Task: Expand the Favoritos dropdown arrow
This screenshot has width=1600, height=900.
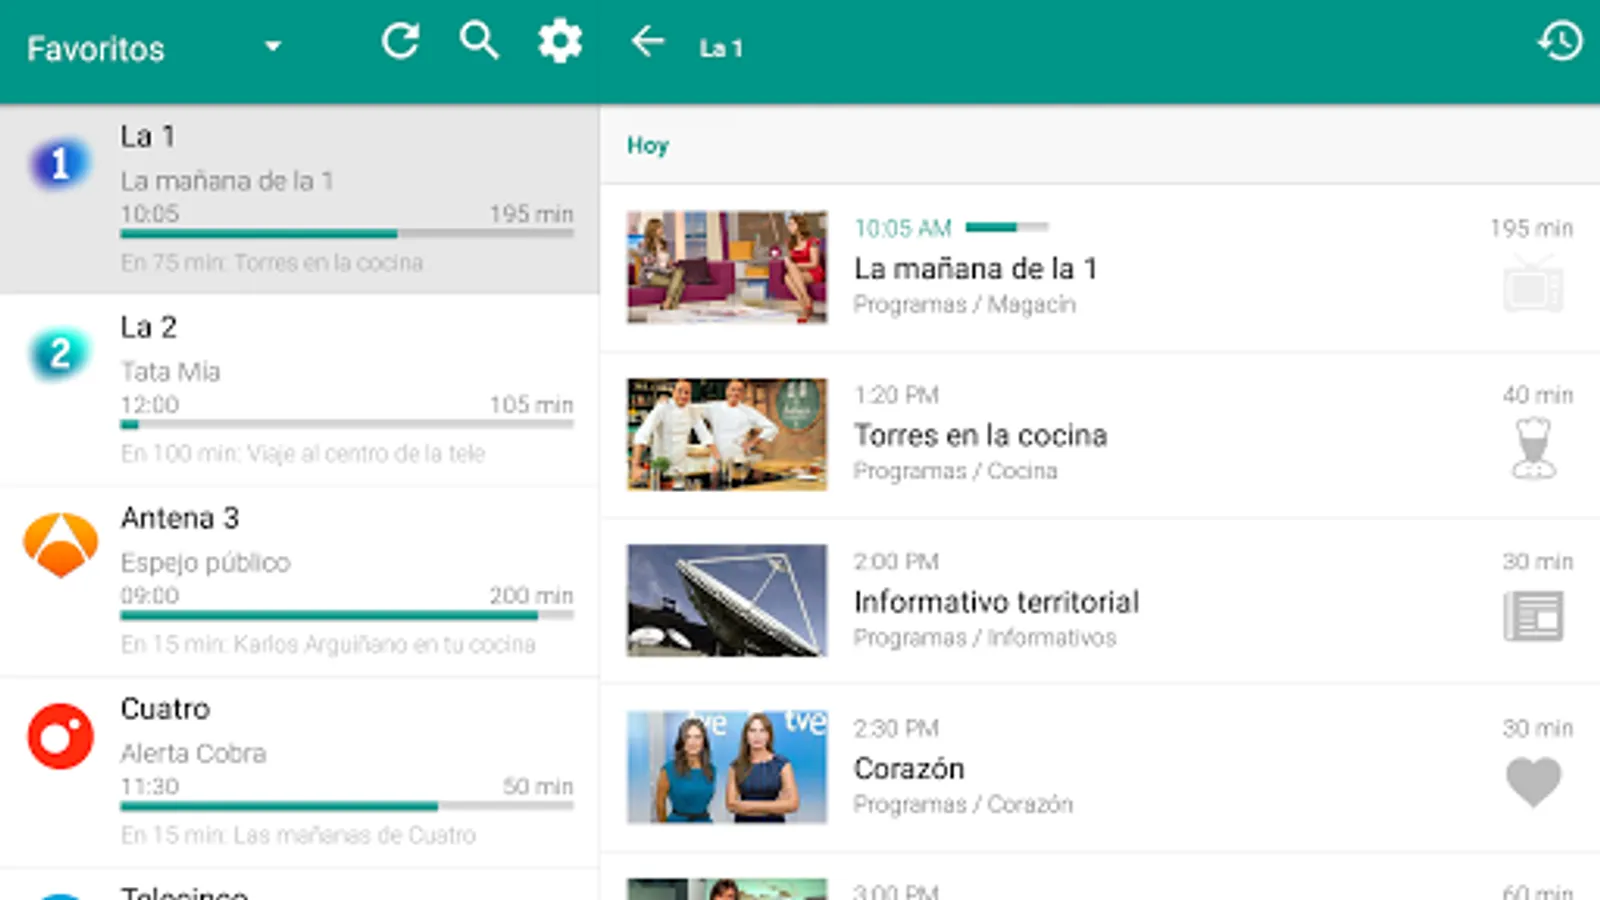Action: pos(272,46)
